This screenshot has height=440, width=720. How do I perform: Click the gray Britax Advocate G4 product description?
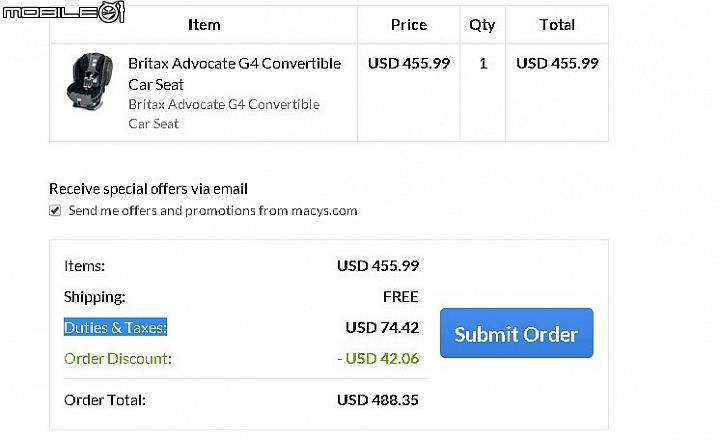(x=224, y=114)
